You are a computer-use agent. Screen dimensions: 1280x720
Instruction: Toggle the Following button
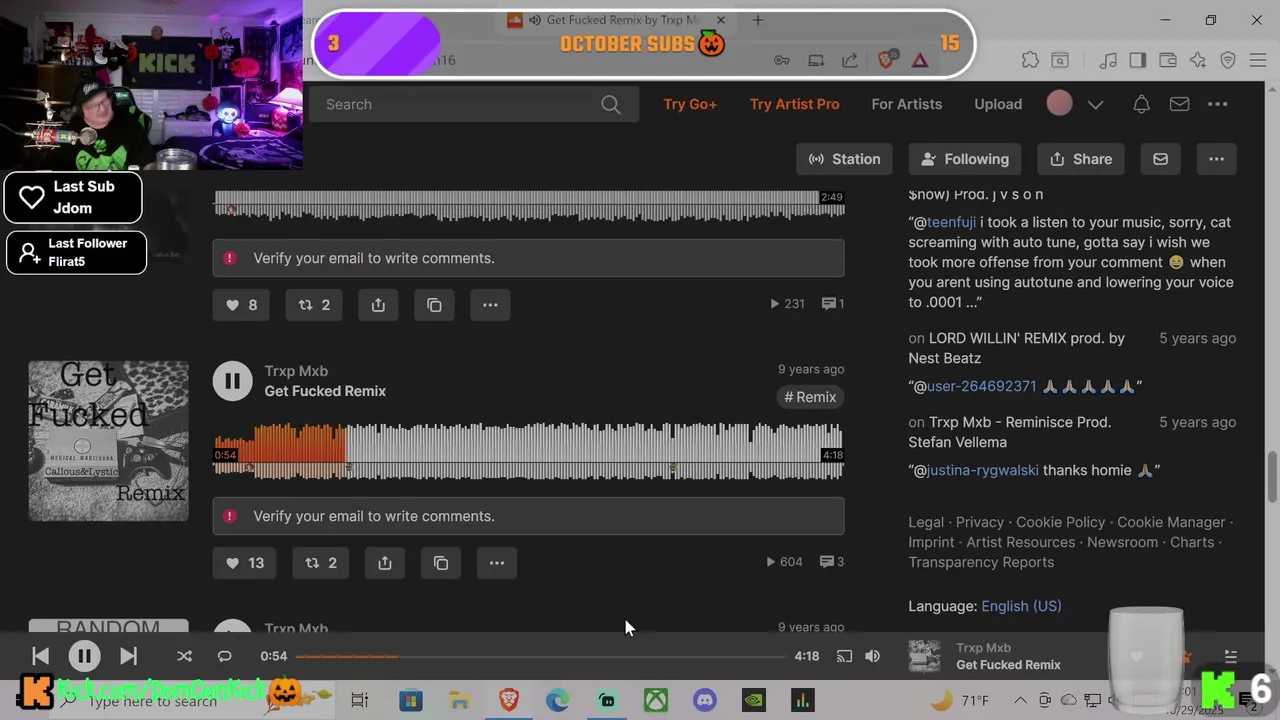(965, 159)
